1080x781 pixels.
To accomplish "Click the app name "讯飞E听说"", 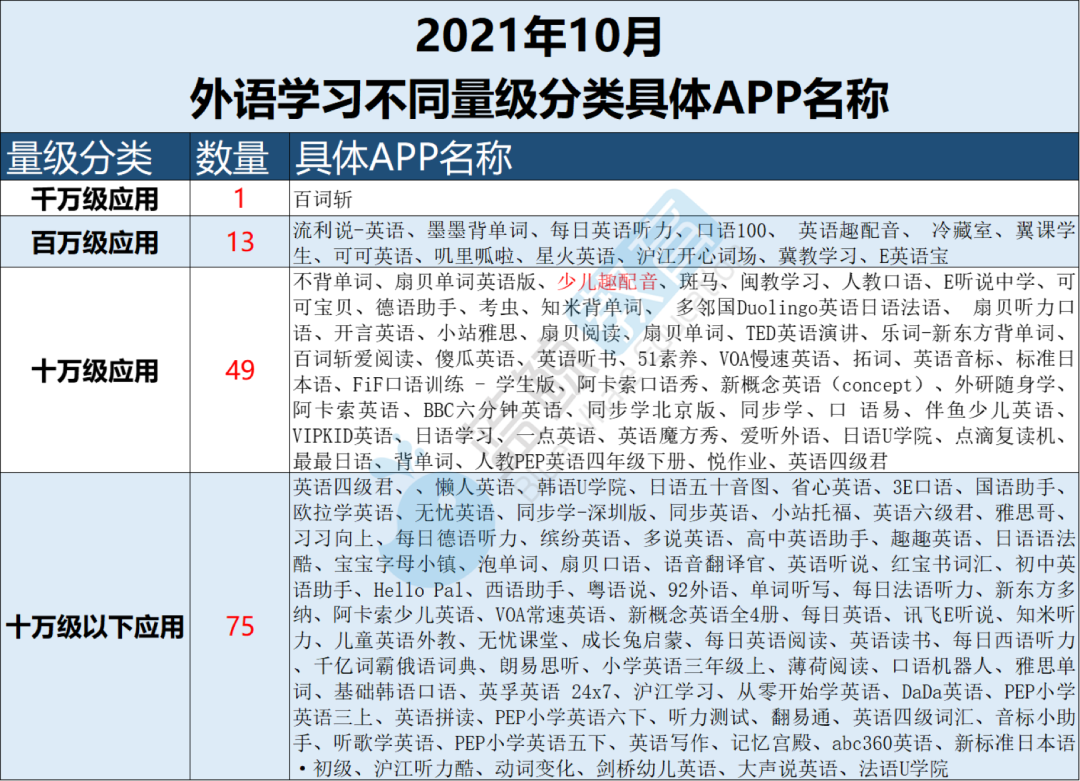I will (x=949, y=614).
